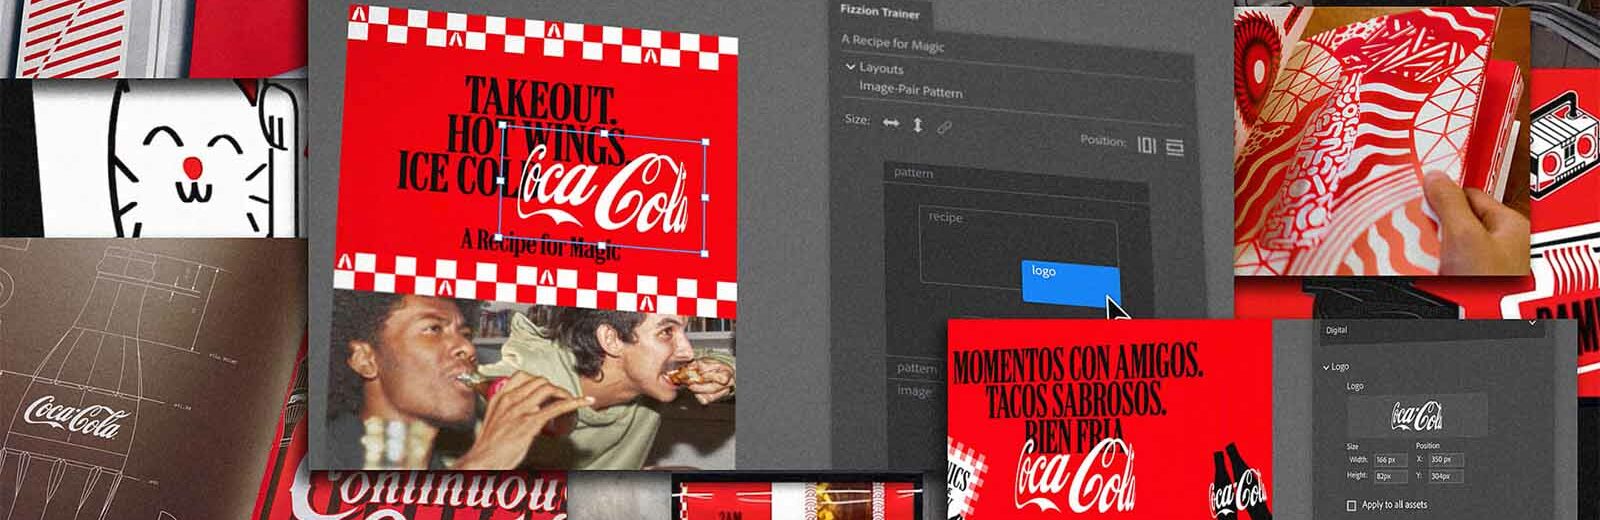Collapse the Layouts section
This screenshot has height=520, width=1600.
click(x=850, y=68)
